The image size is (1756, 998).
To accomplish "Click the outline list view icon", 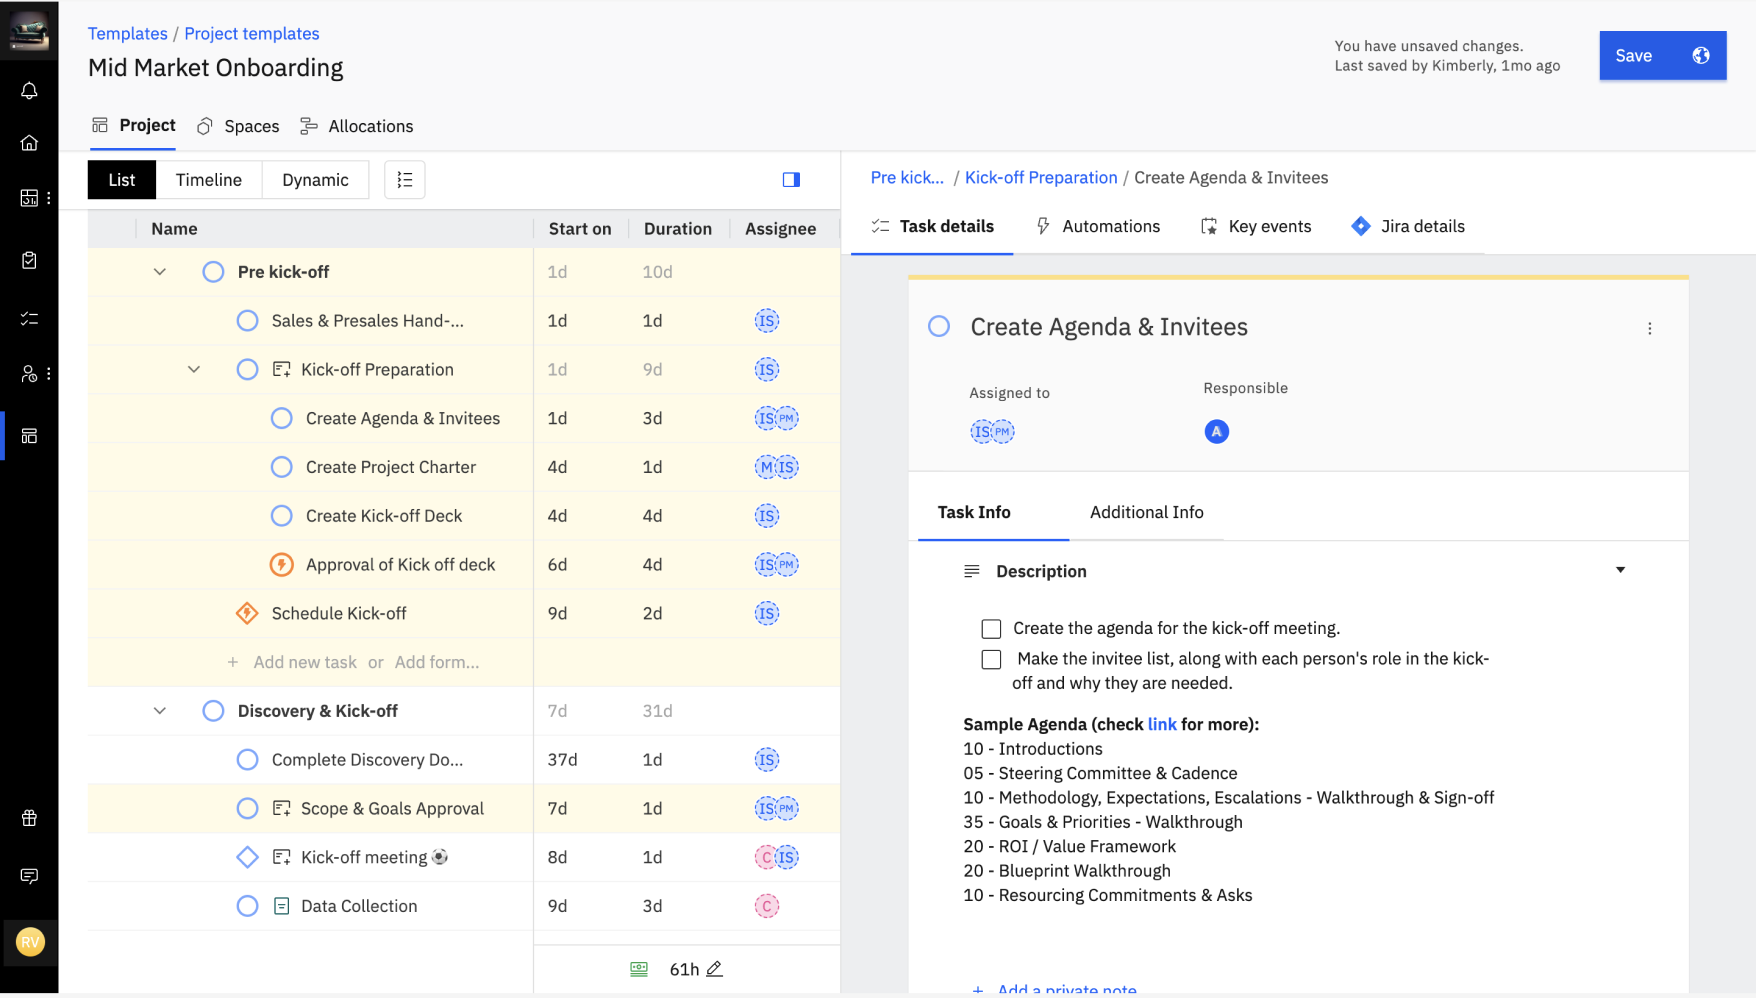I will (x=405, y=180).
